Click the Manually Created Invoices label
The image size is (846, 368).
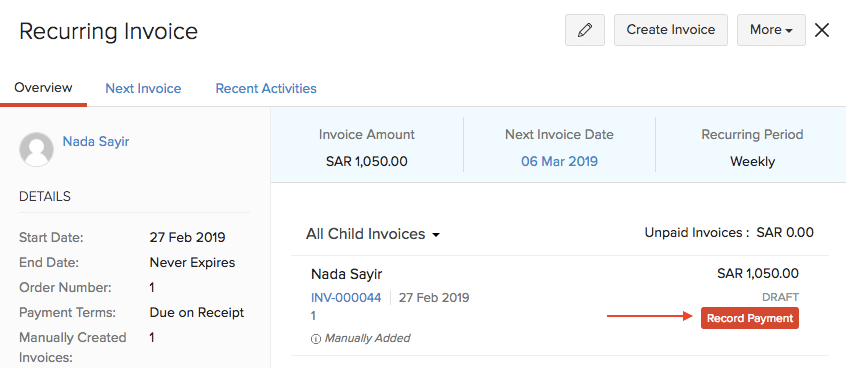(73, 347)
